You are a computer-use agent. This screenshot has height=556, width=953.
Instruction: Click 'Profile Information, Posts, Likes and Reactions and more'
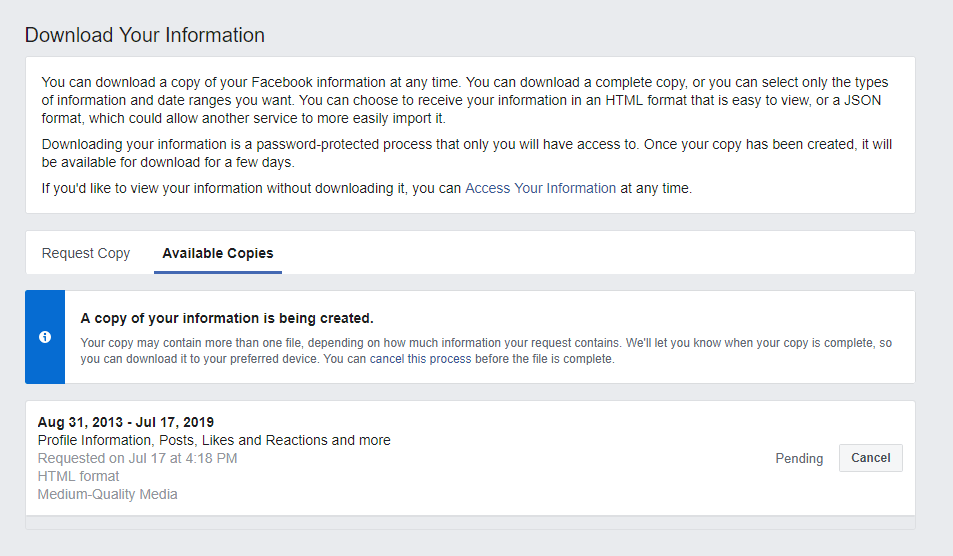pos(214,440)
